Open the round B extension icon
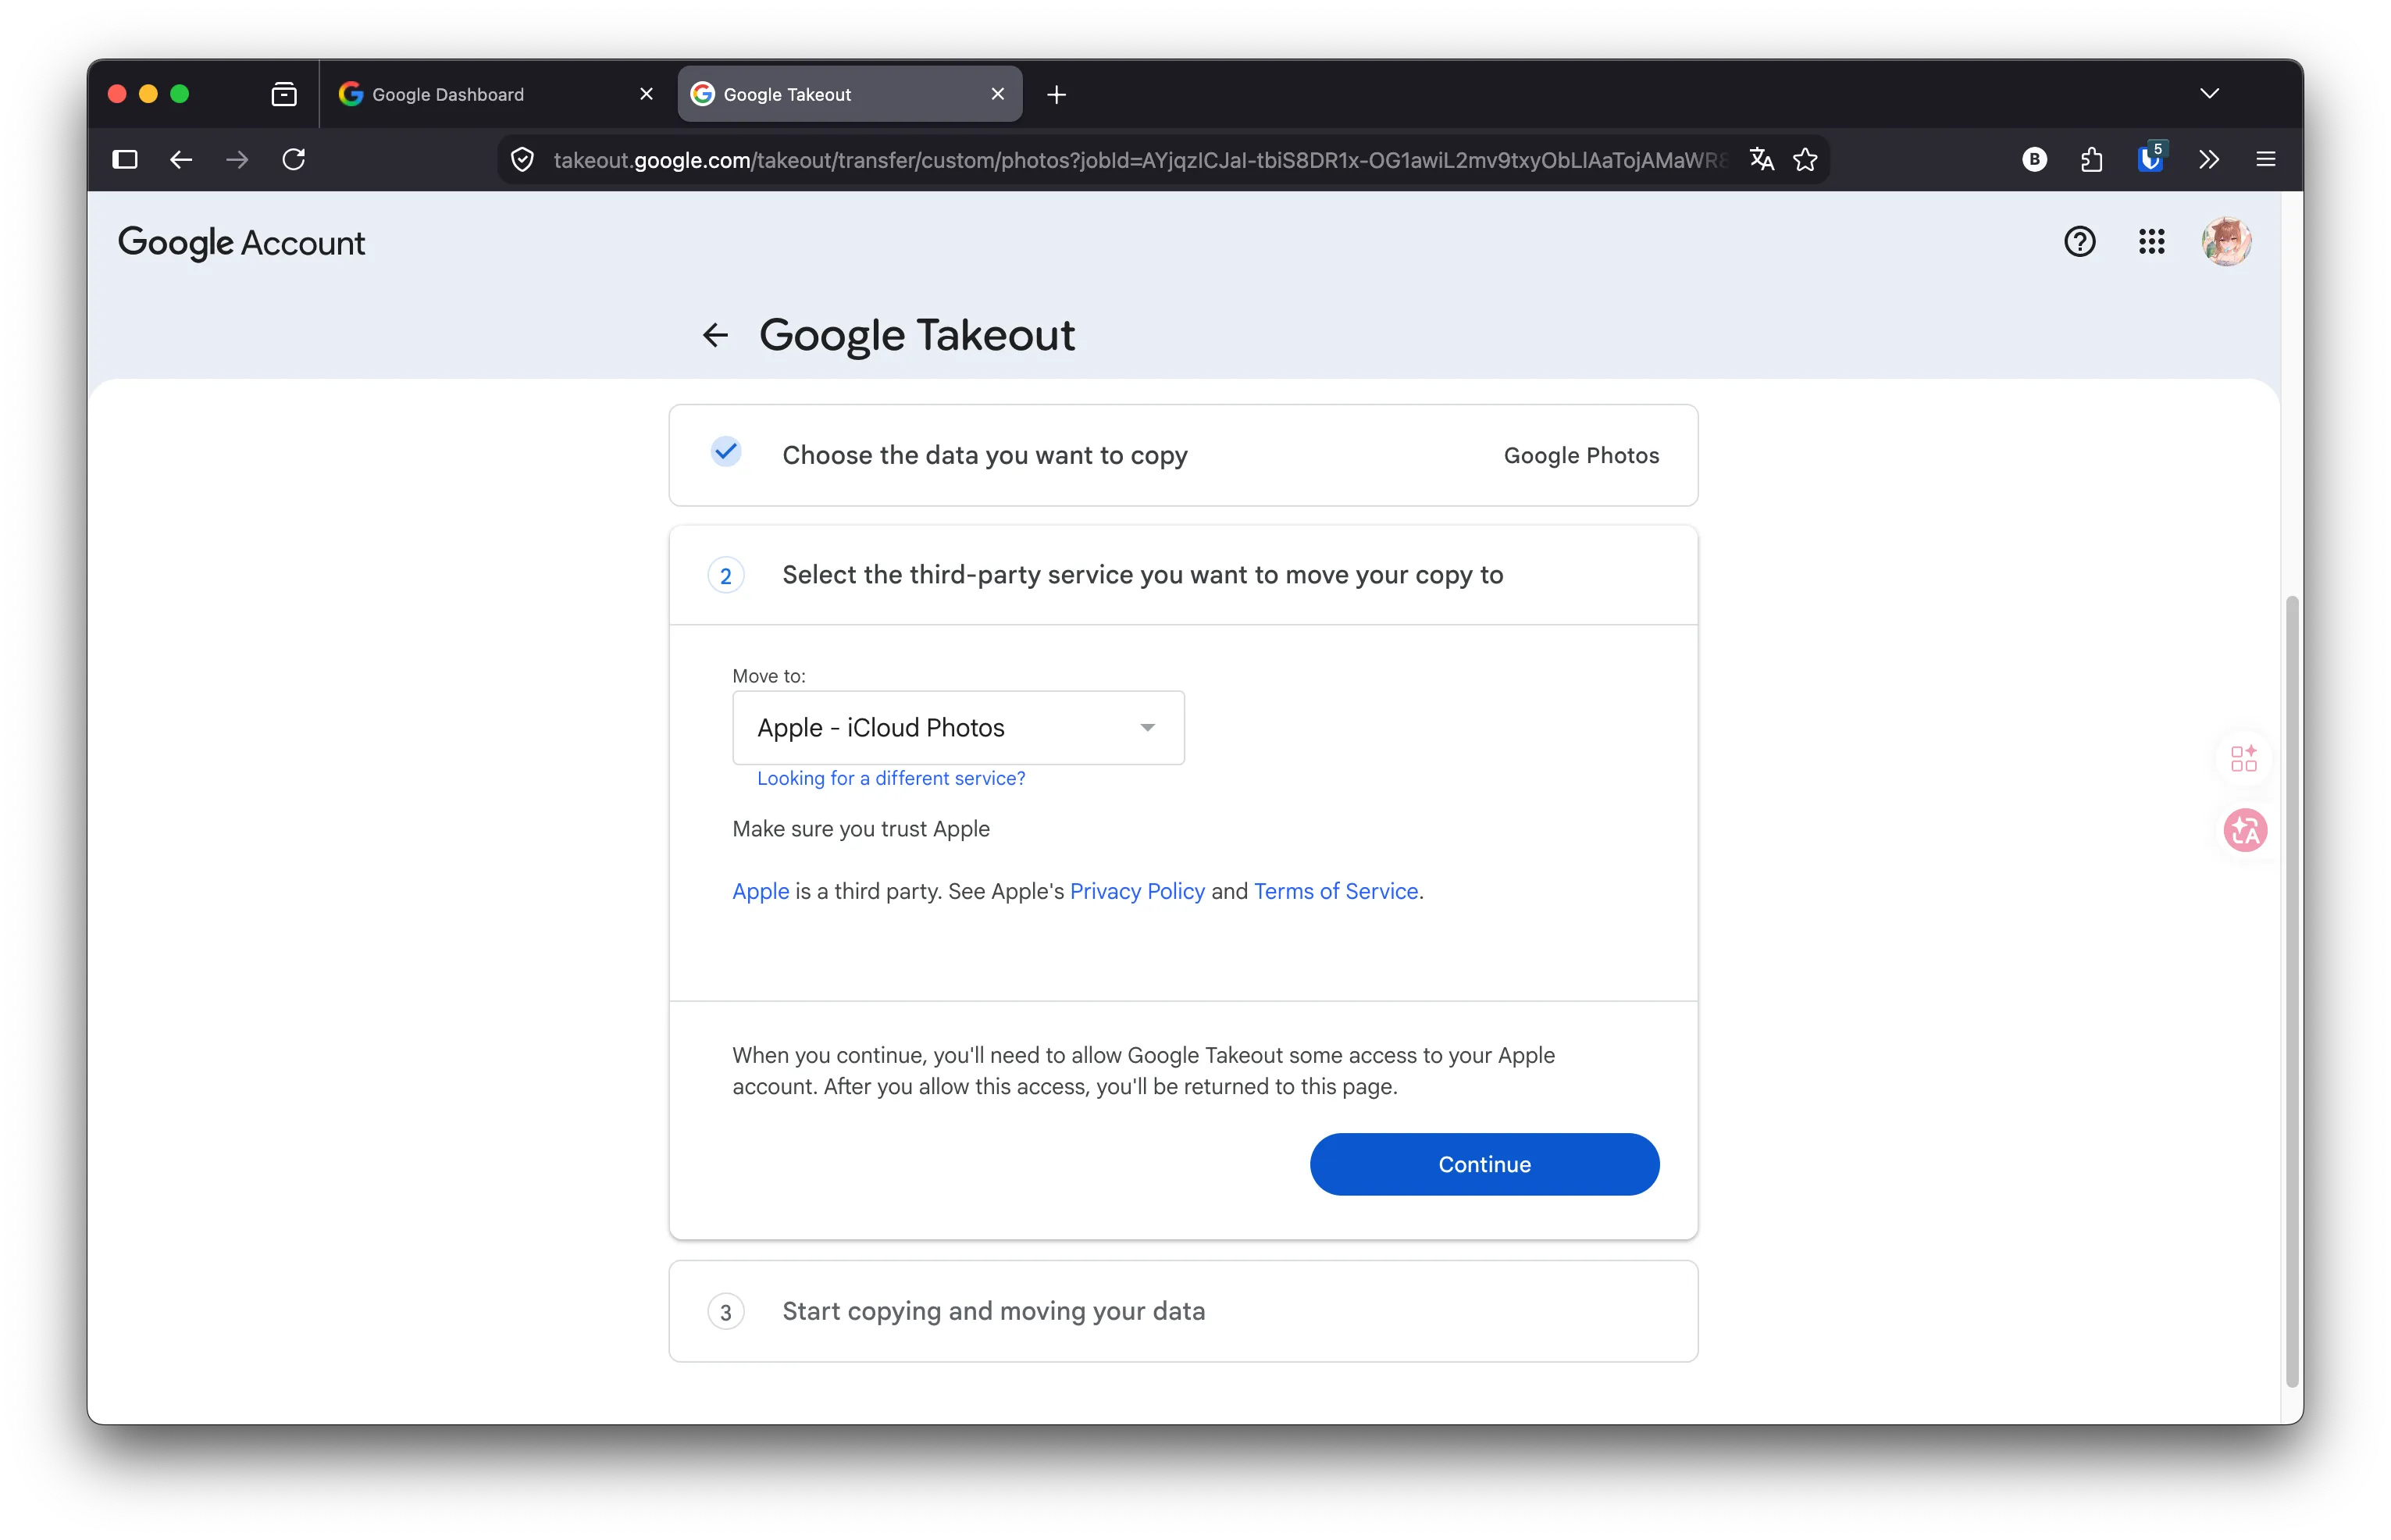The image size is (2391, 1540). (2034, 159)
